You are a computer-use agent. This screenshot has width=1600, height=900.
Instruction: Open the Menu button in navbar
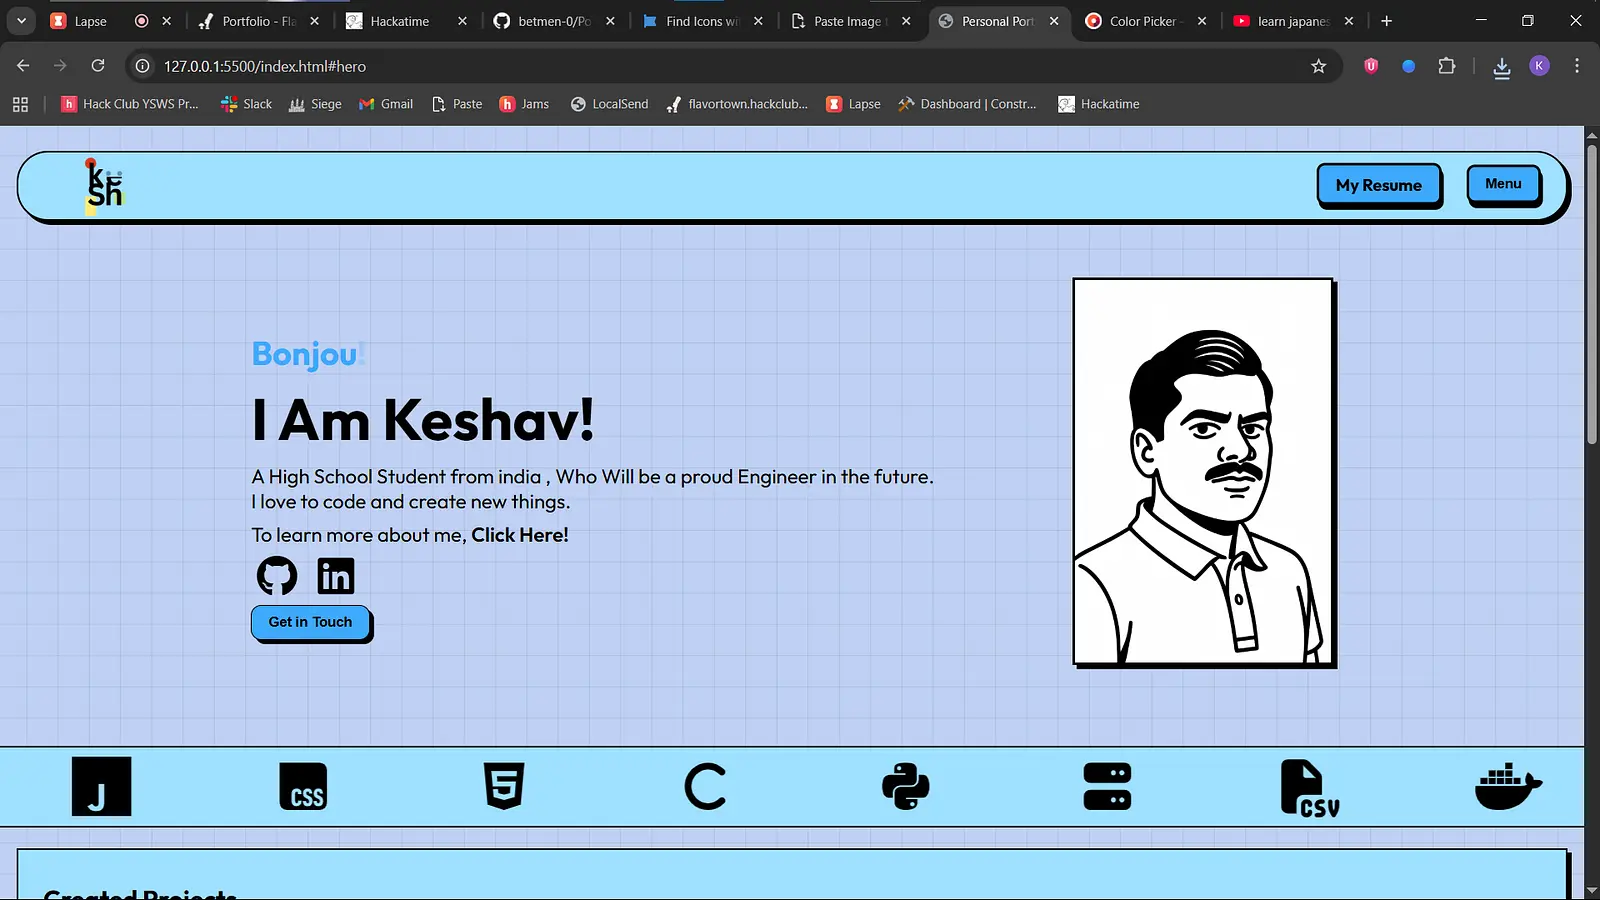click(x=1503, y=184)
